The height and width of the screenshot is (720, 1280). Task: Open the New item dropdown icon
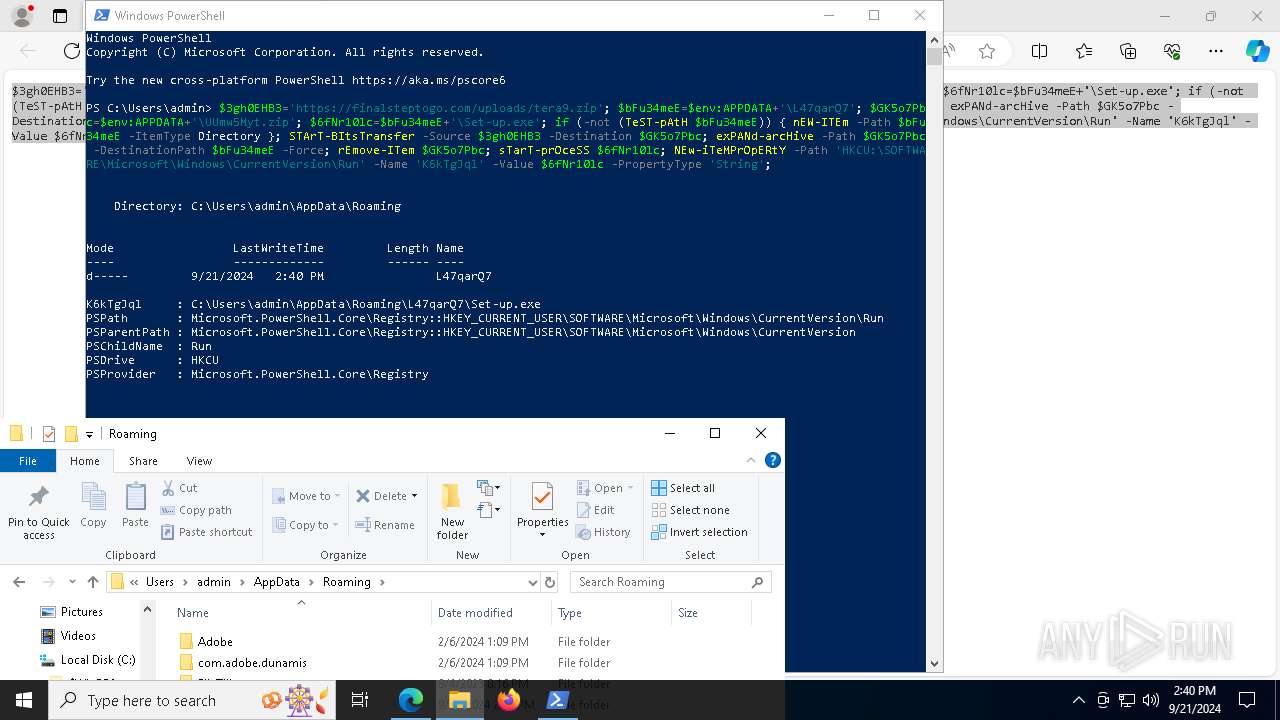point(489,488)
